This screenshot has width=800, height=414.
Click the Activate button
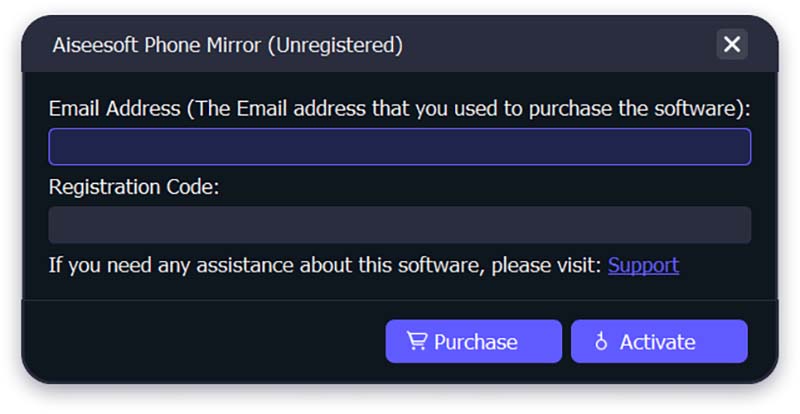659,342
